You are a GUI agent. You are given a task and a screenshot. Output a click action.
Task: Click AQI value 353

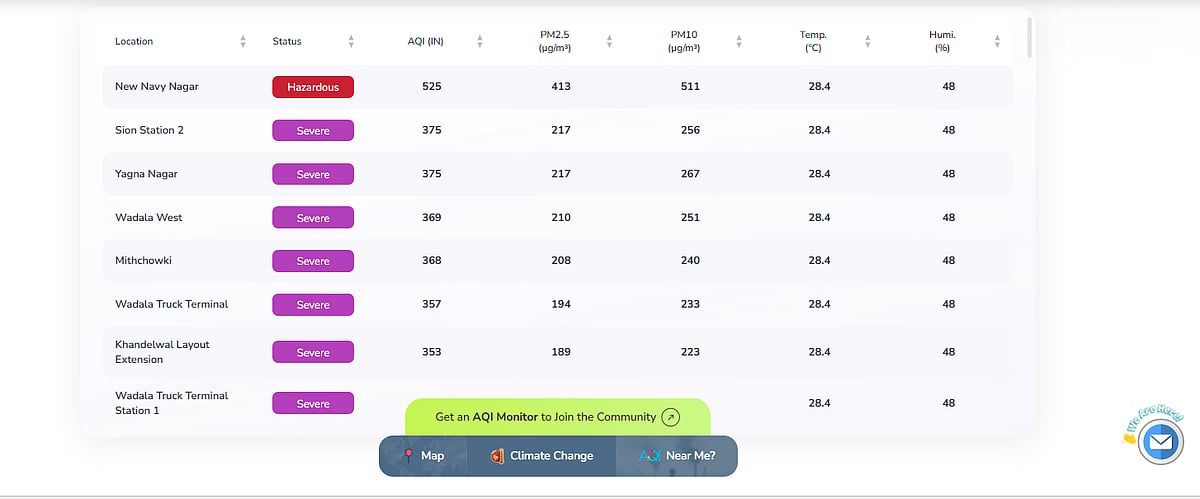(x=432, y=352)
